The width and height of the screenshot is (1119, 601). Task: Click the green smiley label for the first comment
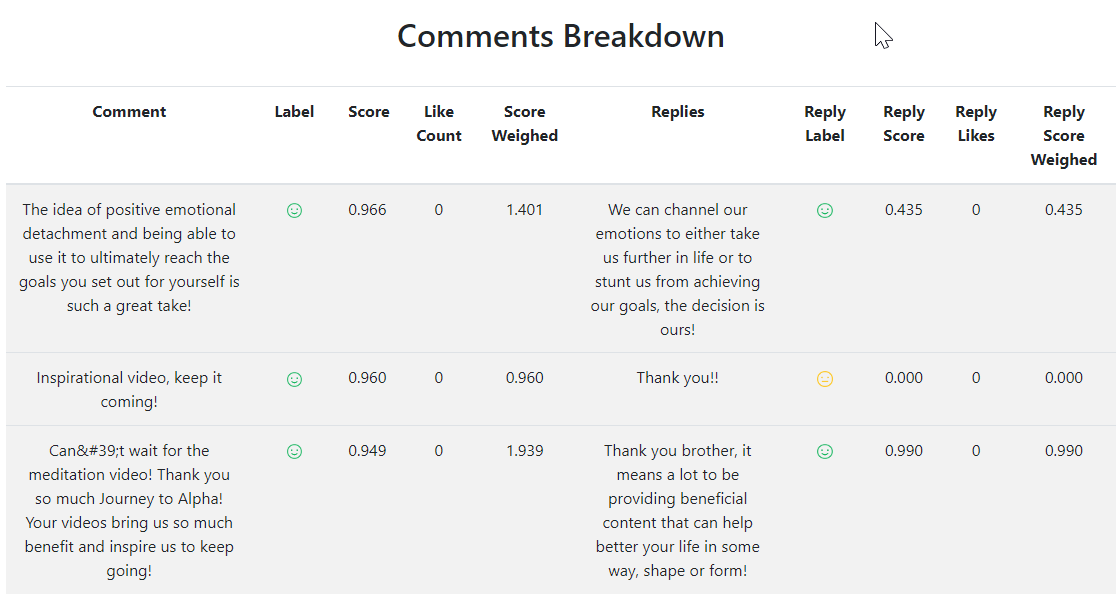(x=294, y=211)
